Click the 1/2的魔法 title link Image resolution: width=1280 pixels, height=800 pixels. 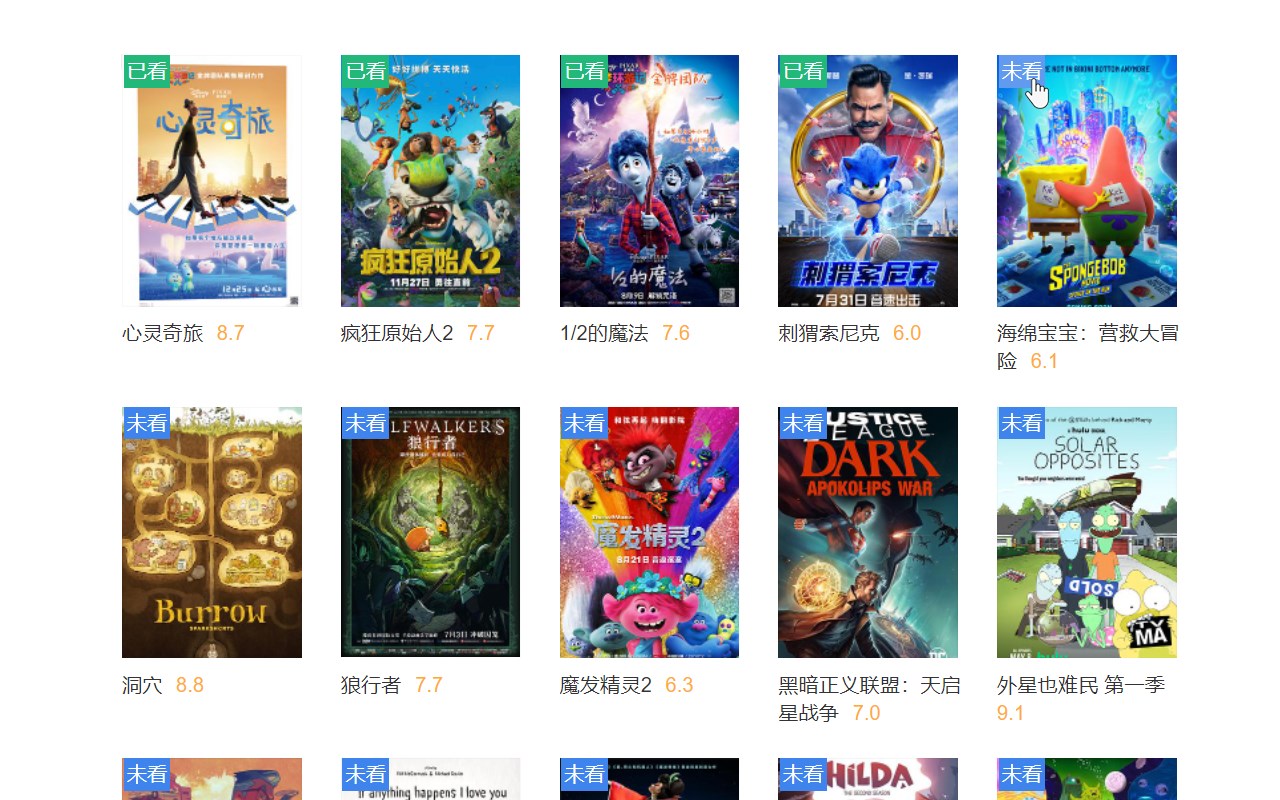[604, 333]
